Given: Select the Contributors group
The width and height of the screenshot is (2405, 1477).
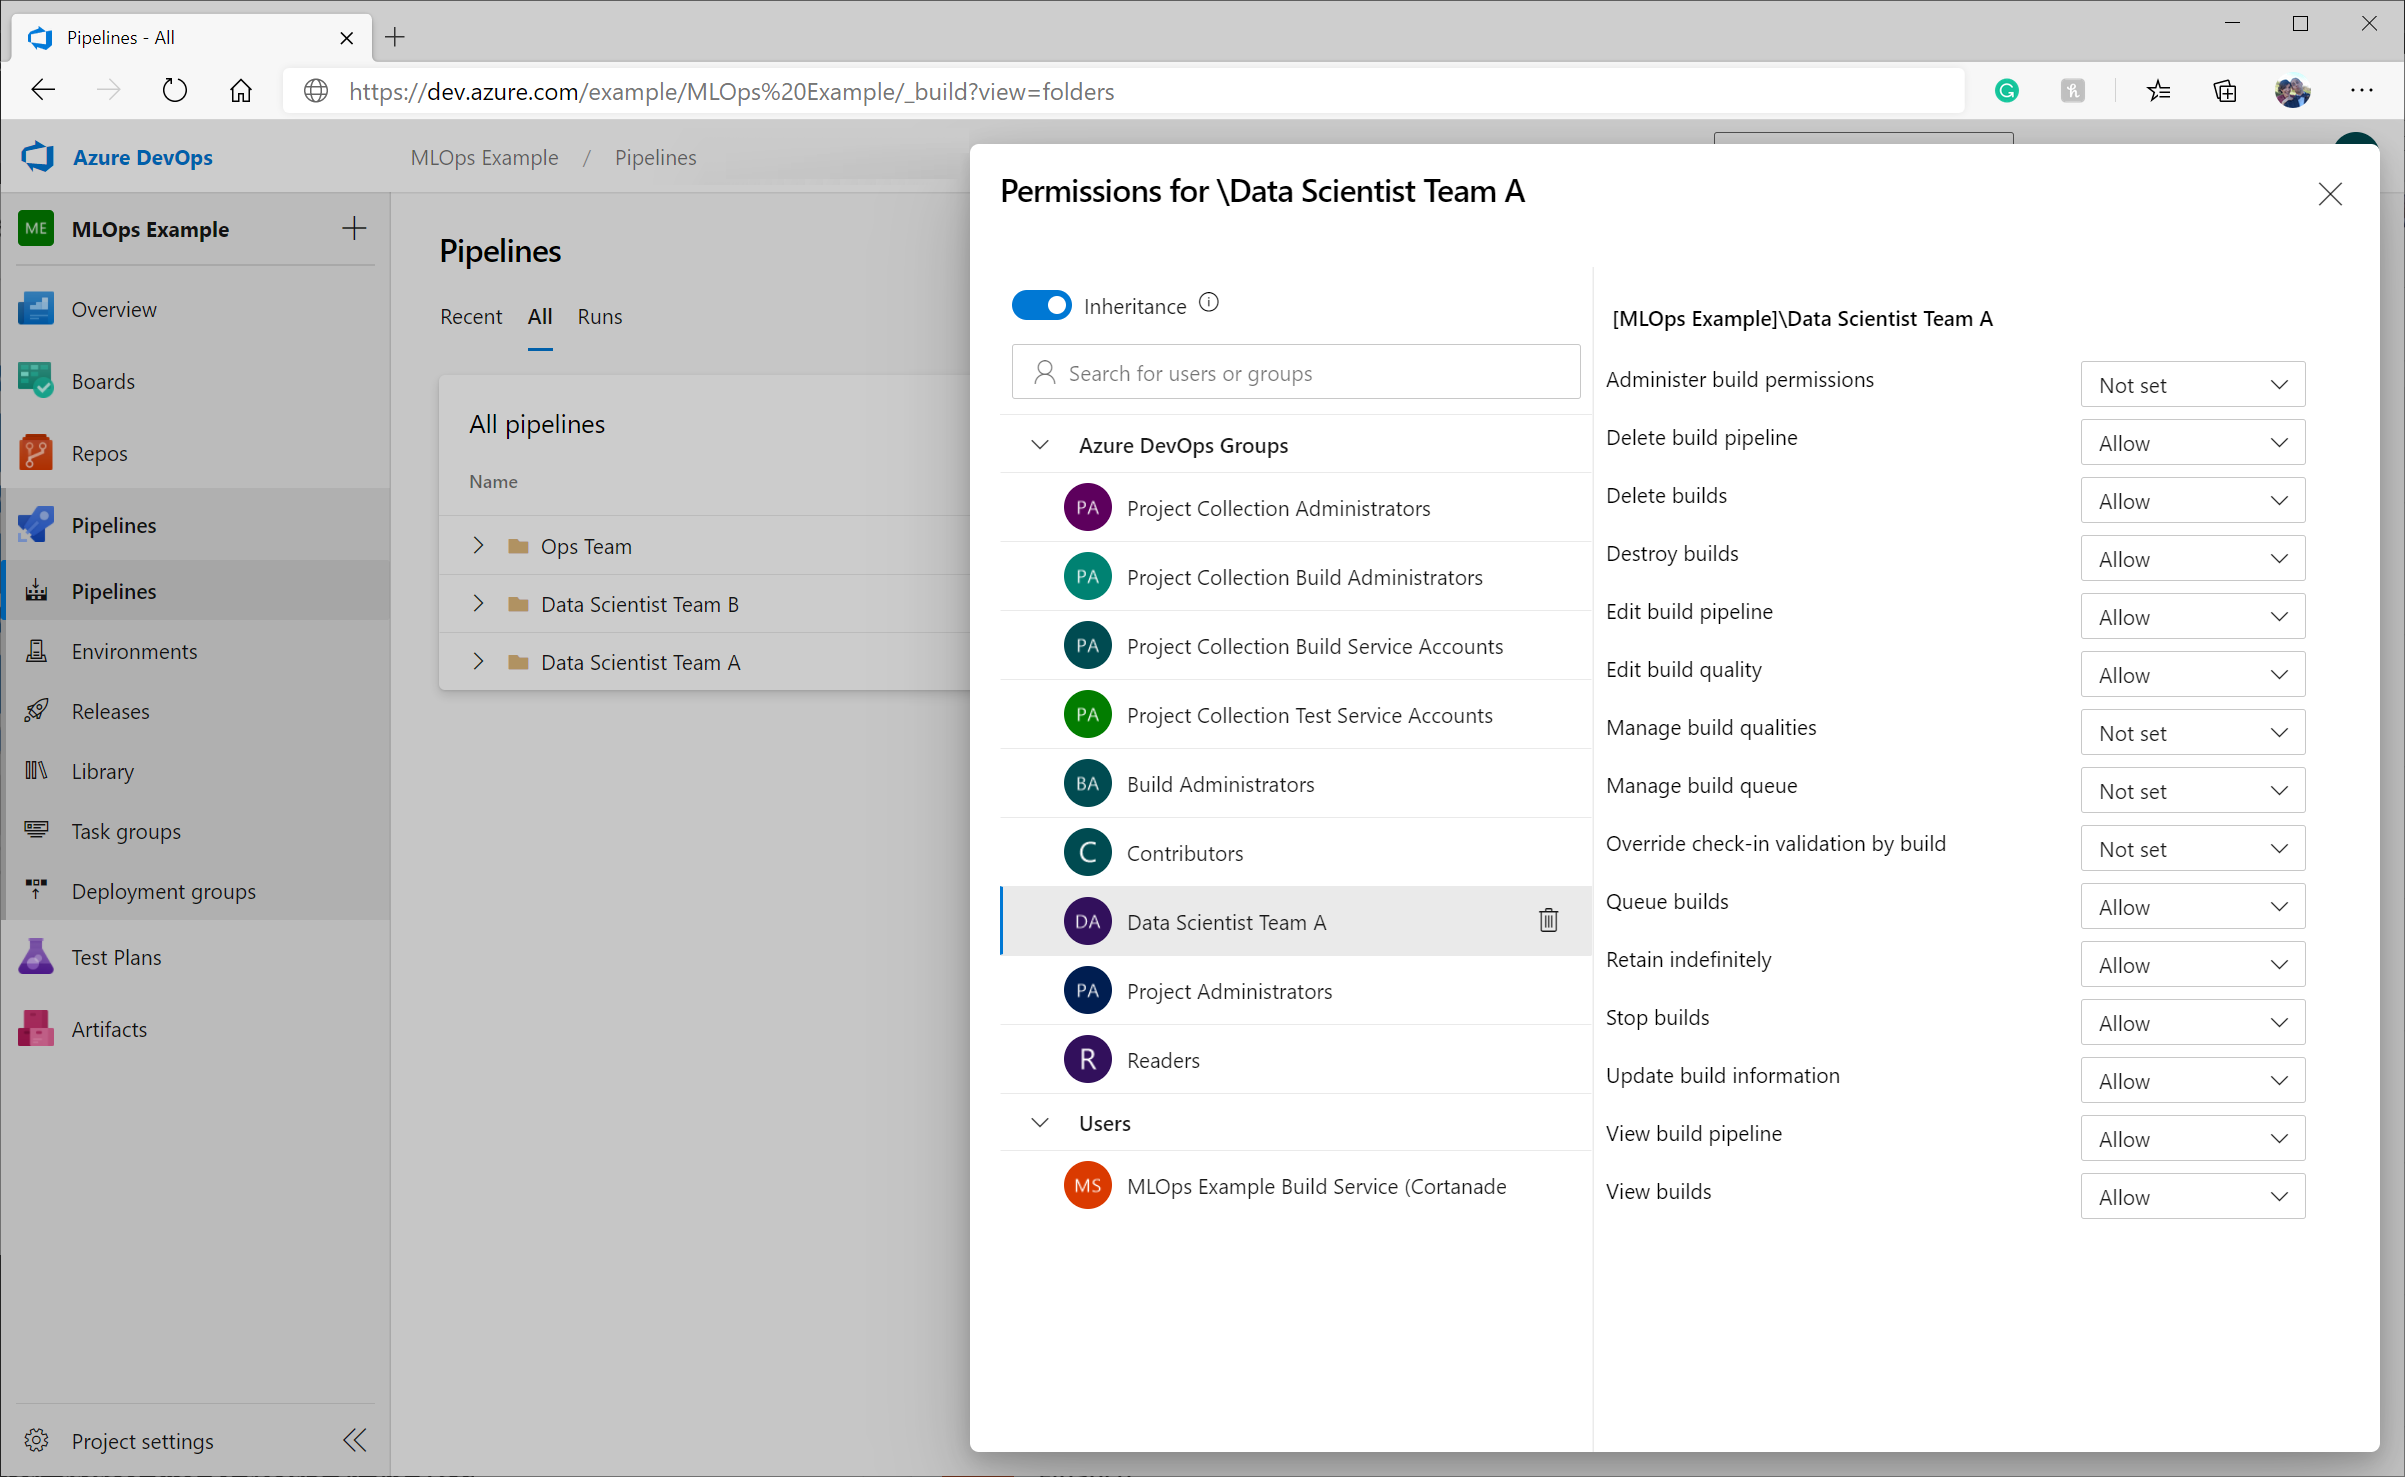Looking at the screenshot, I should pos(1295,853).
